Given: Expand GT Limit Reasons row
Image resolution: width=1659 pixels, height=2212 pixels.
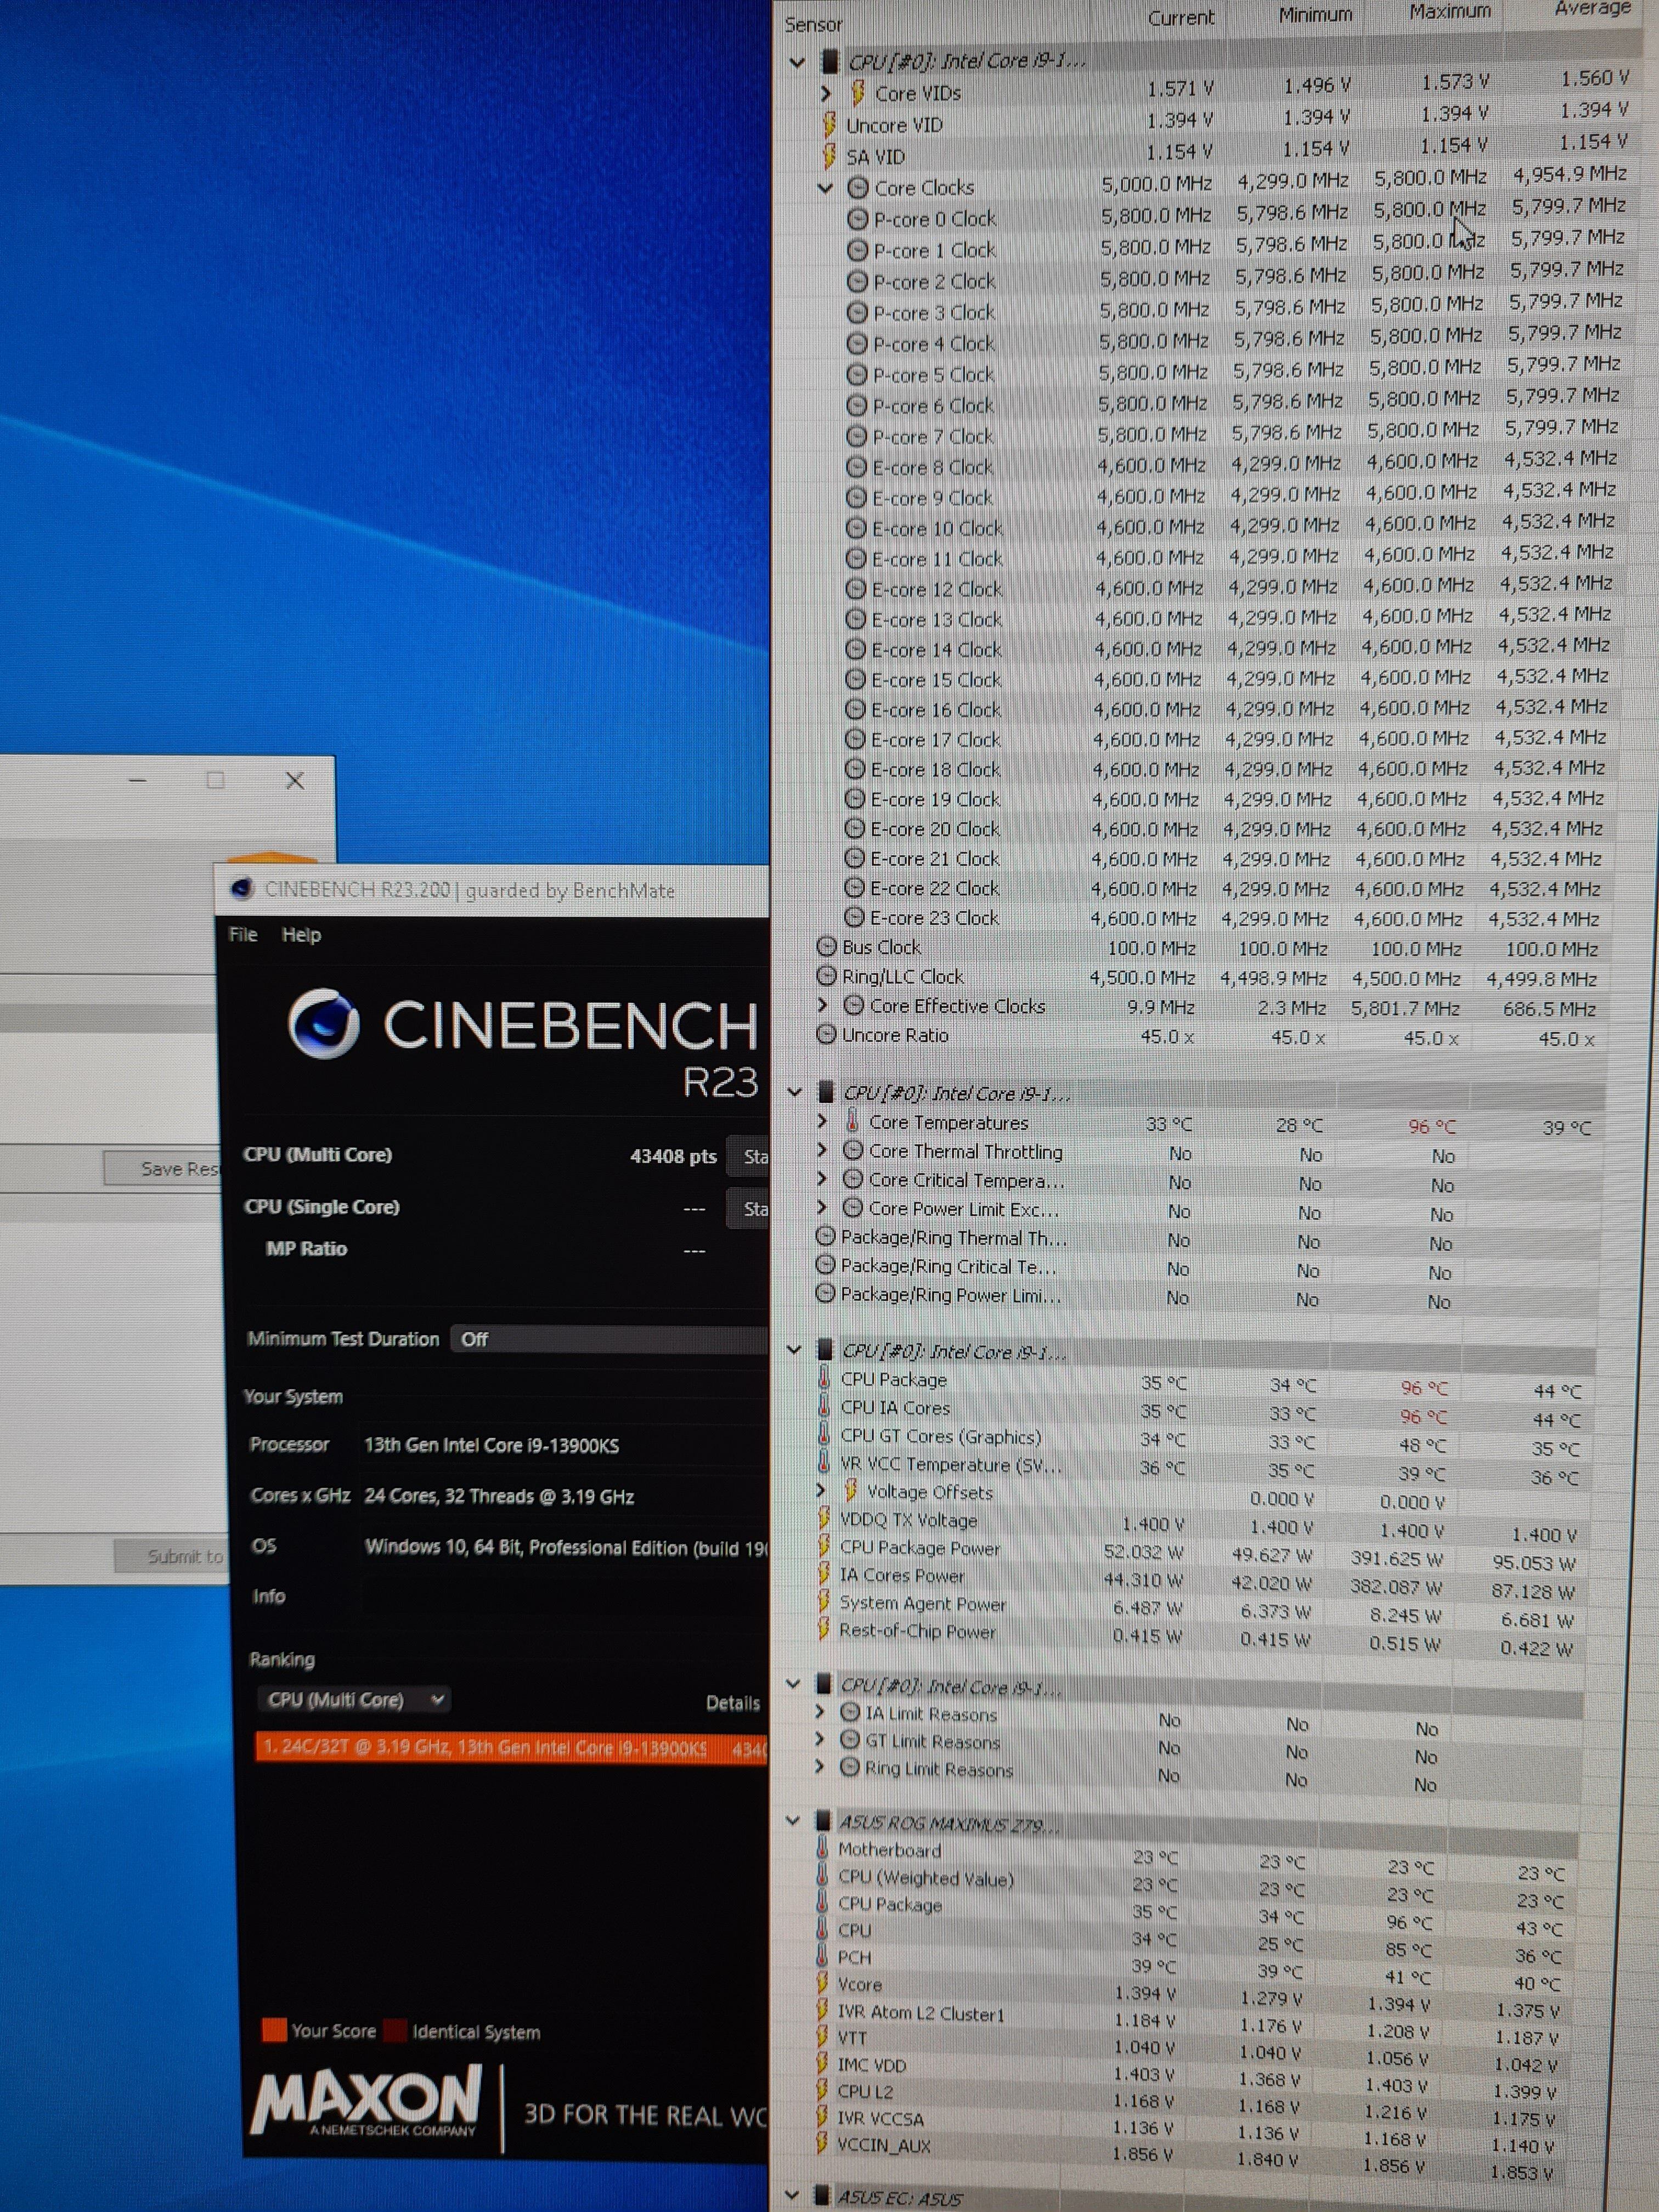Looking at the screenshot, I should point(820,1739).
